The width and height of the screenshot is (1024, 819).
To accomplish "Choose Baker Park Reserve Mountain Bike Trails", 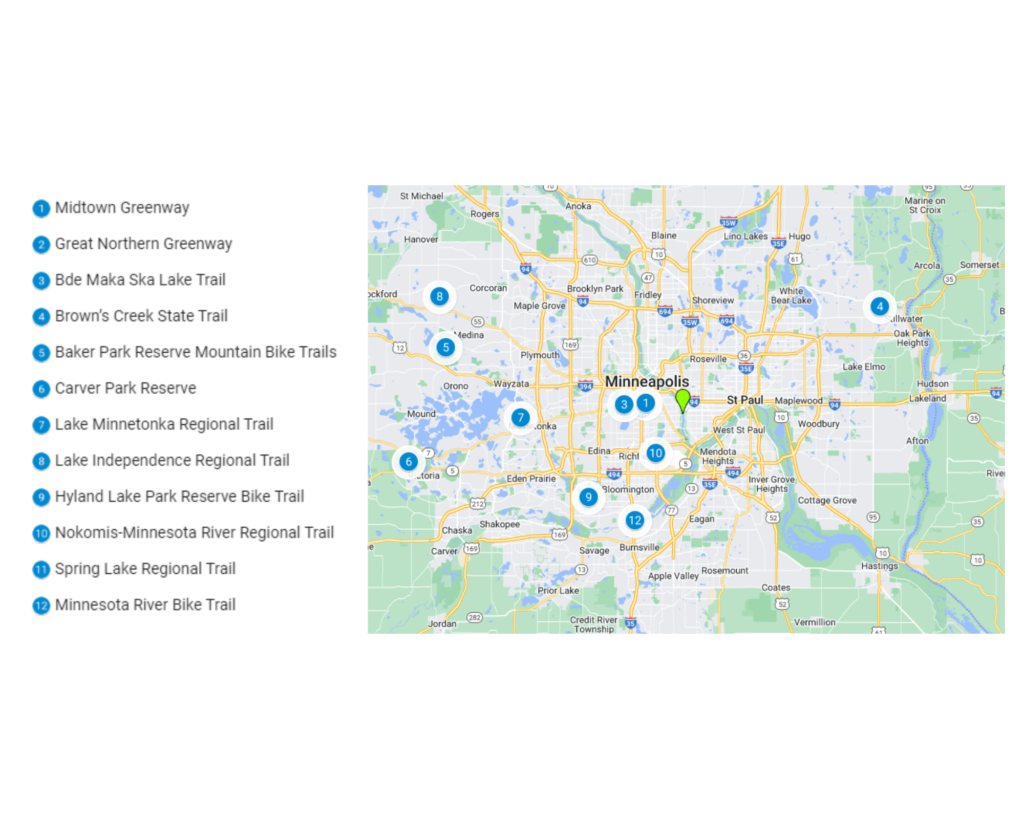I will pos(196,352).
